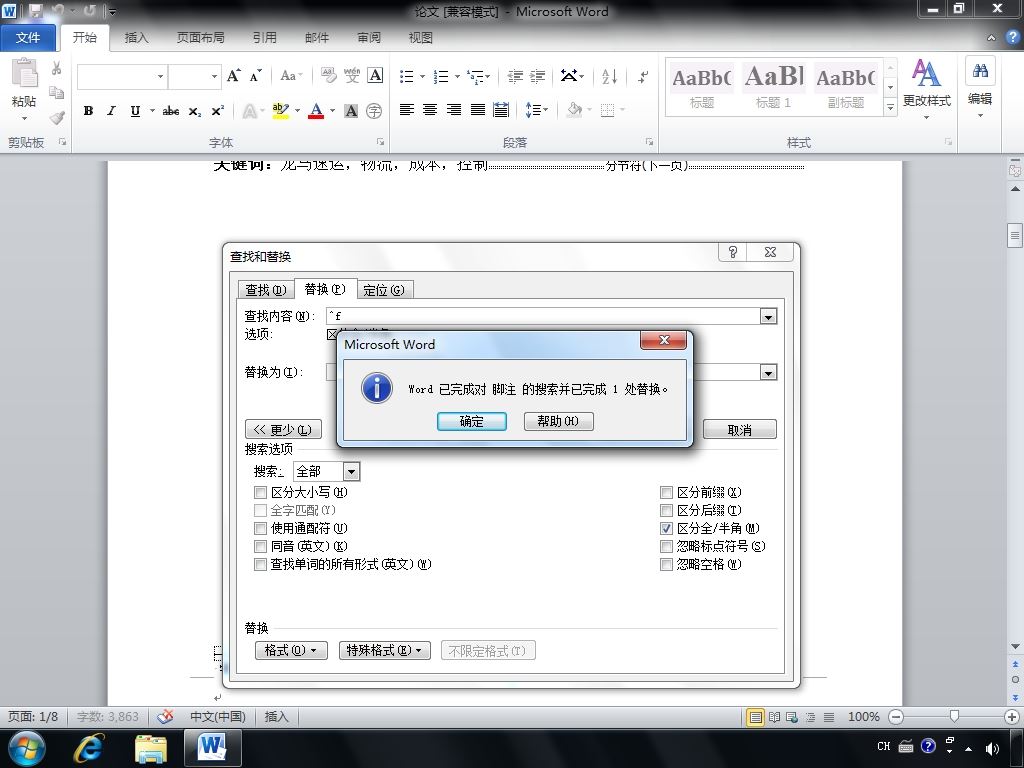Open the 特殊格式 dropdown button
This screenshot has width=1024, height=768.
point(384,650)
